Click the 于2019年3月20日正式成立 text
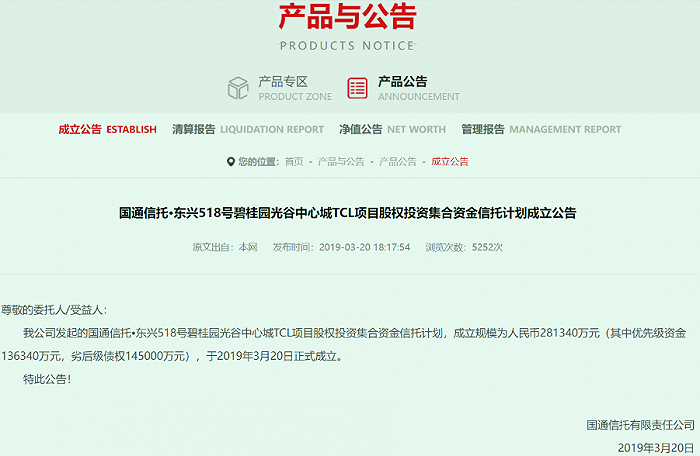The image size is (700, 456). (x=271, y=356)
